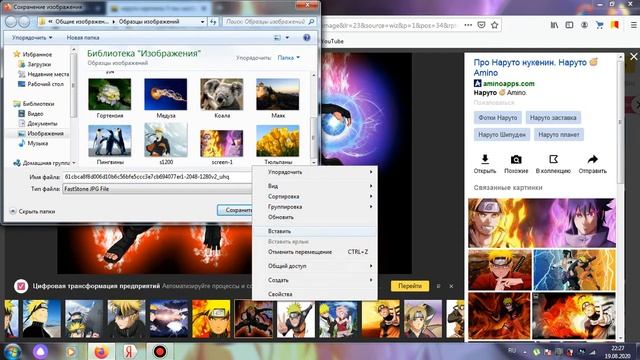The height and width of the screenshot is (360, 640).
Task: Click the back arrow in save dialog
Action: [x=11, y=22]
